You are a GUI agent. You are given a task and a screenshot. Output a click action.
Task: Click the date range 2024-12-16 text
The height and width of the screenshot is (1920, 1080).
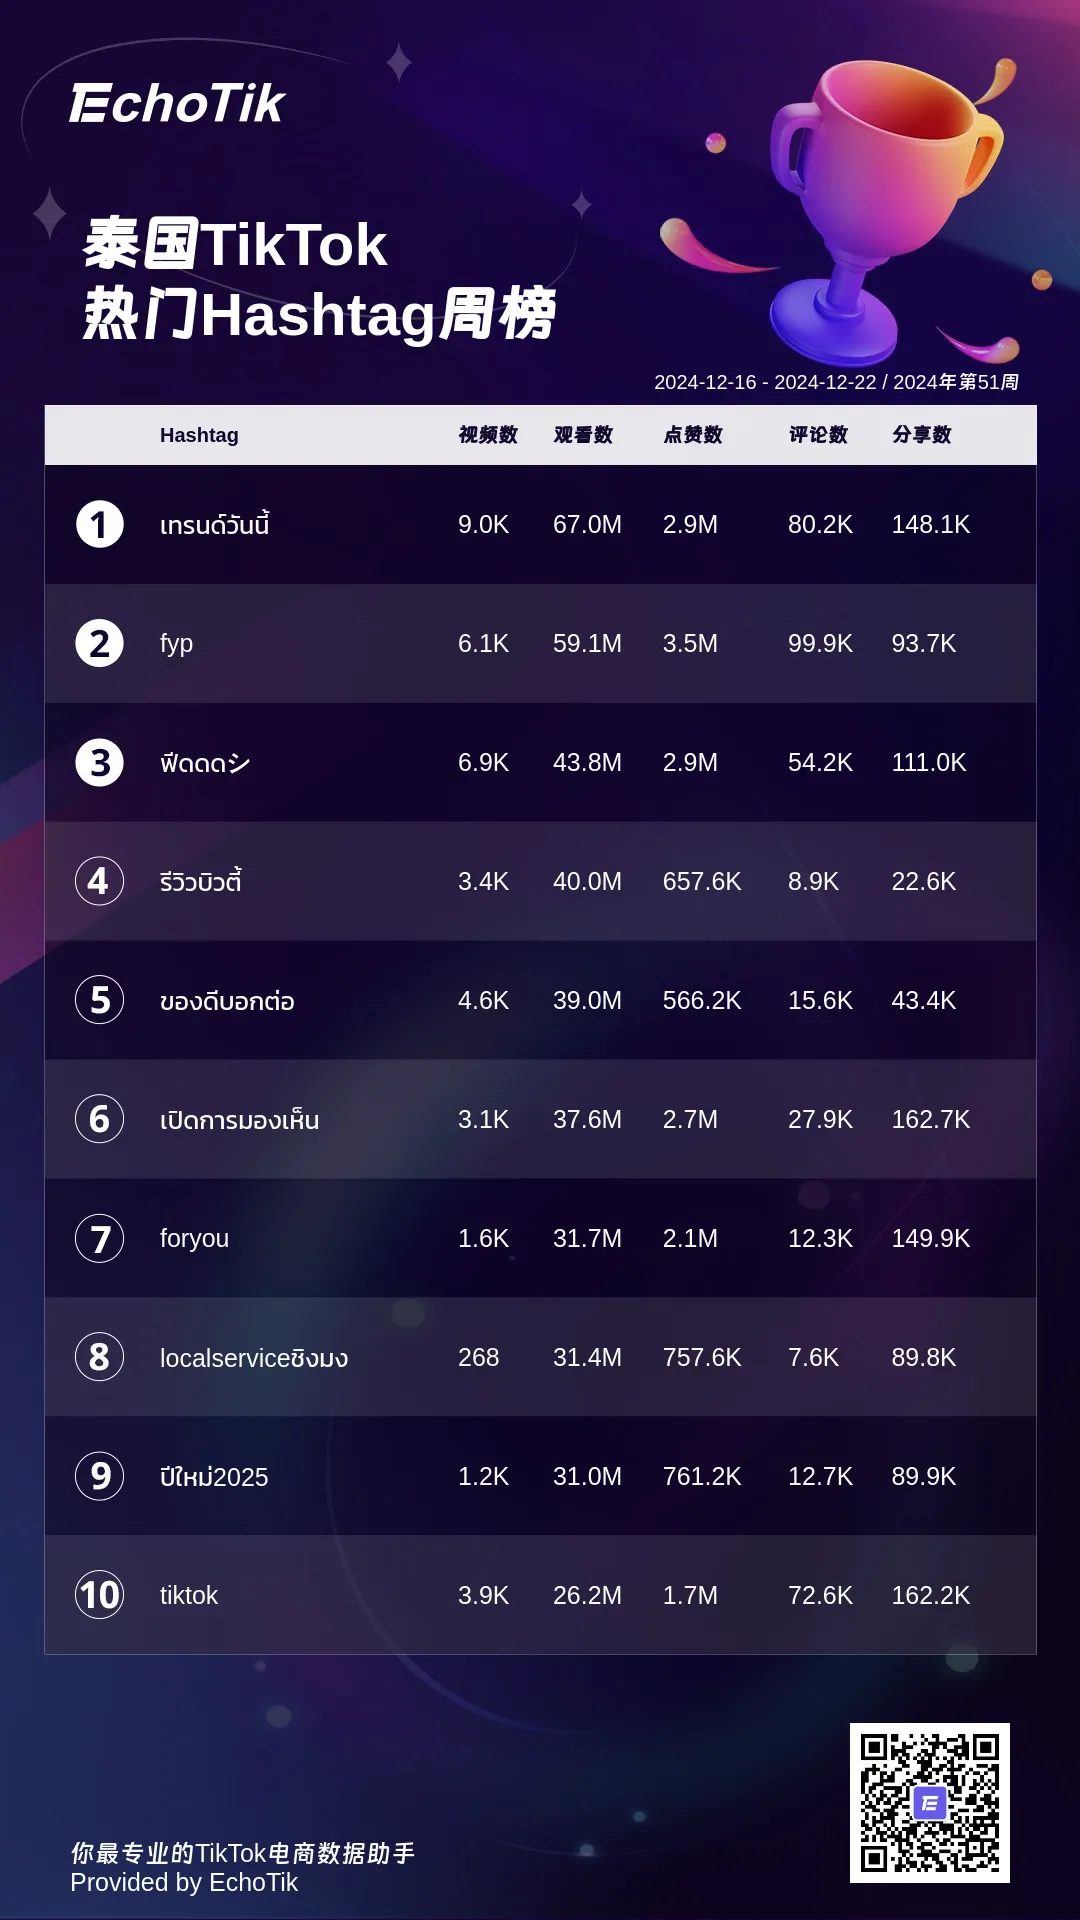(x=705, y=382)
